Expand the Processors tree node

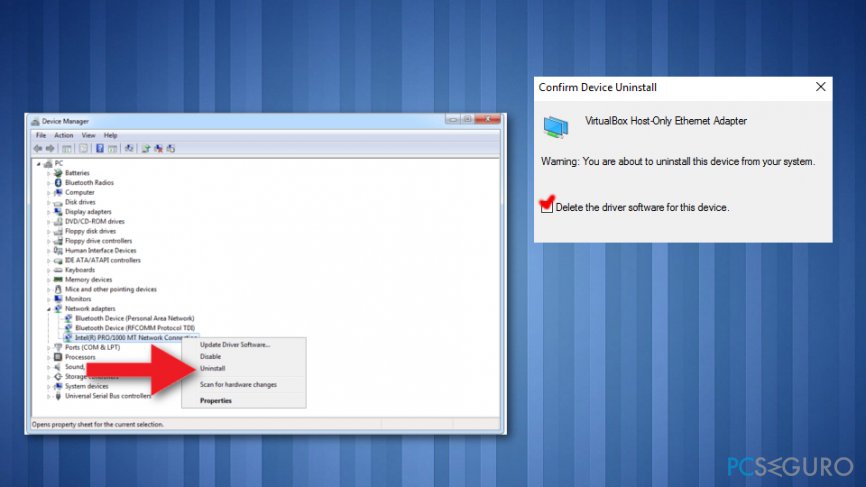(49, 357)
